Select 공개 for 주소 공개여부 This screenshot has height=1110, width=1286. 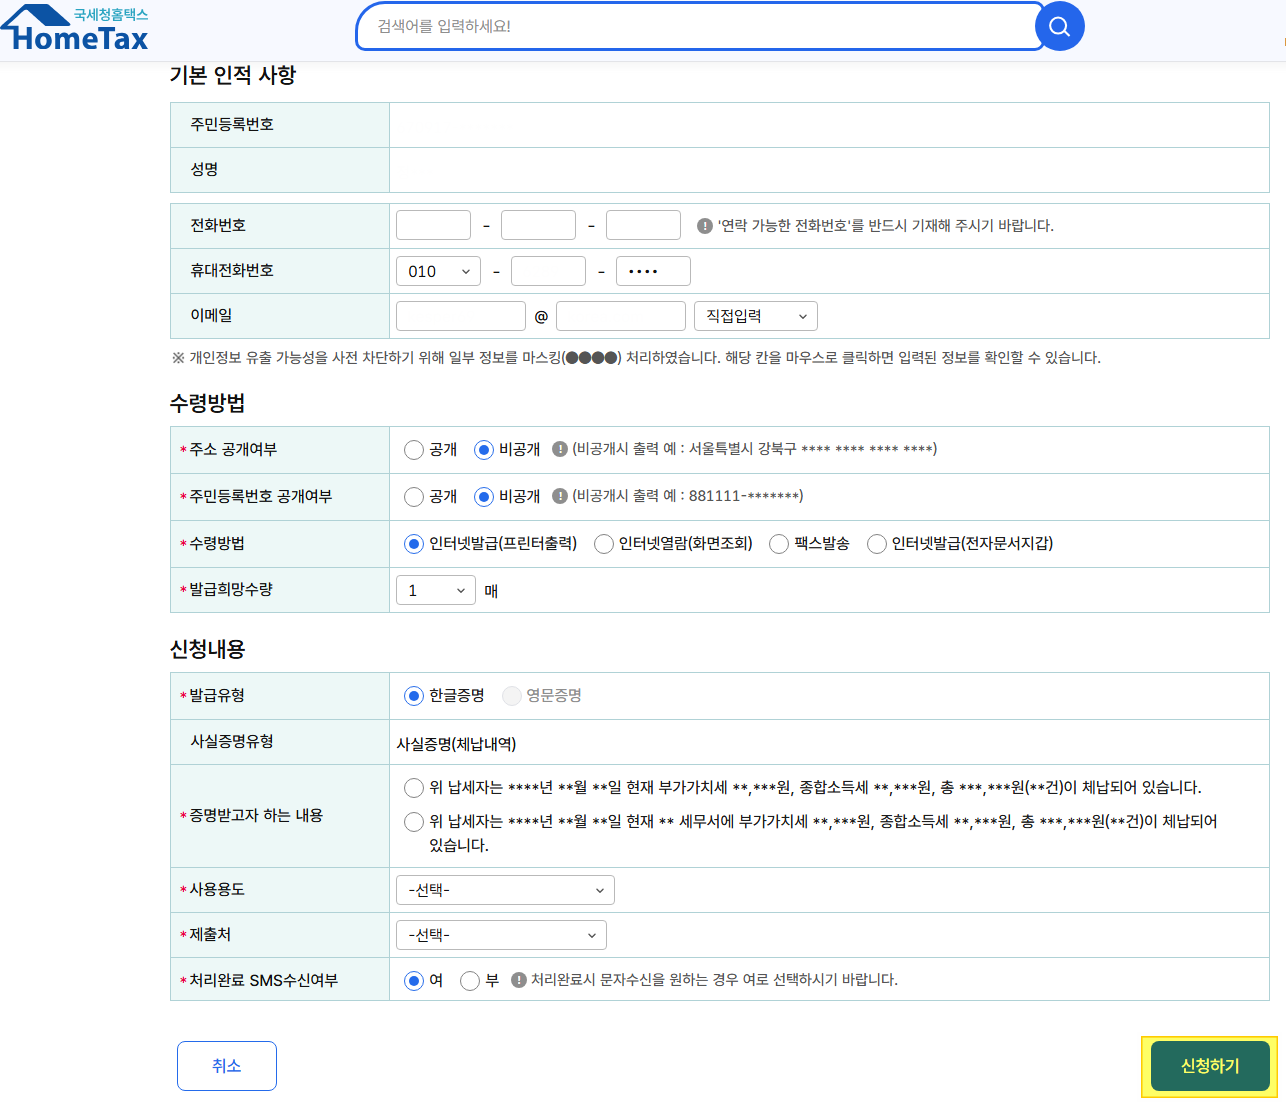[413, 450]
